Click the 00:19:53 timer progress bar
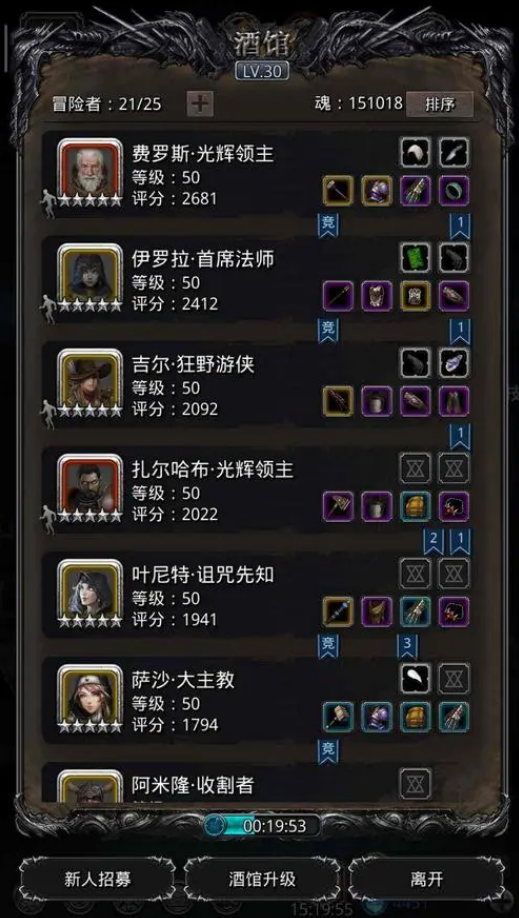The width and height of the screenshot is (519, 918). click(262, 825)
